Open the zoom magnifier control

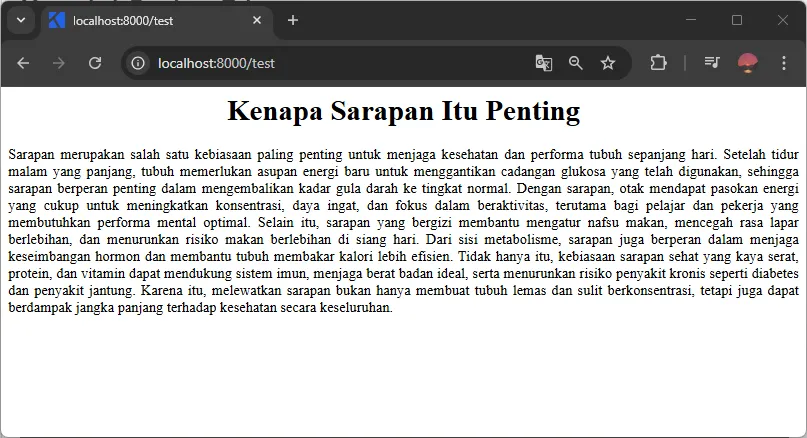coord(575,63)
